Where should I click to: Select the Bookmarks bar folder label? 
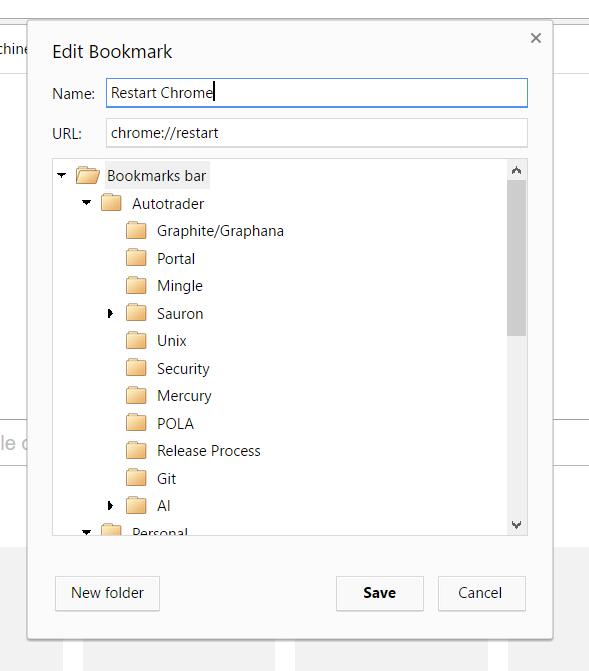(x=157, y=175)
